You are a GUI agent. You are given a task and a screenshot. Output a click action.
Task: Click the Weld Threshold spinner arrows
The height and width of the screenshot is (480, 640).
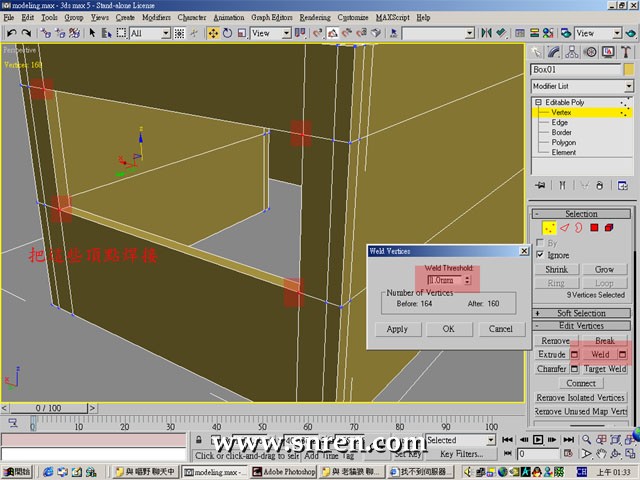(x=468, y=280)
